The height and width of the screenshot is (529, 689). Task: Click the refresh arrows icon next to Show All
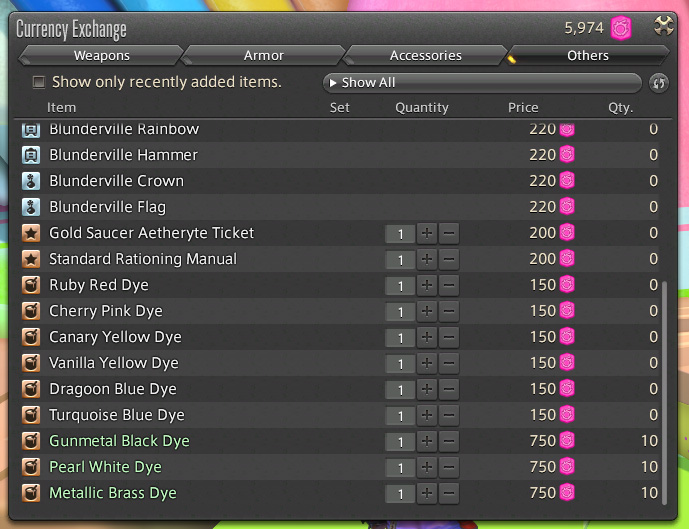click(659, 83)
